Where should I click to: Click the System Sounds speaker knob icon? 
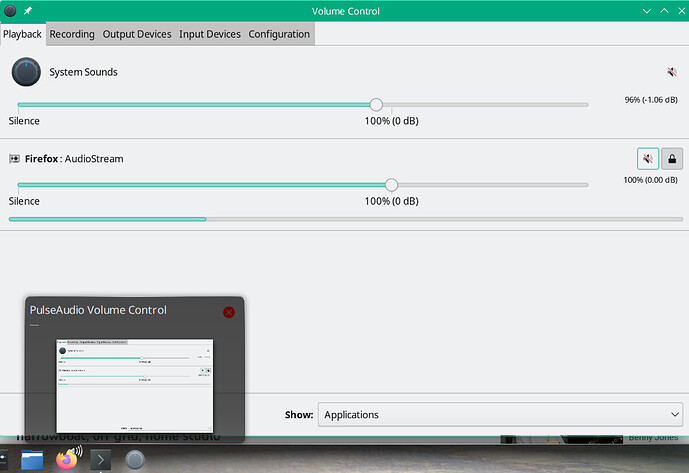[x=26, y=72]
